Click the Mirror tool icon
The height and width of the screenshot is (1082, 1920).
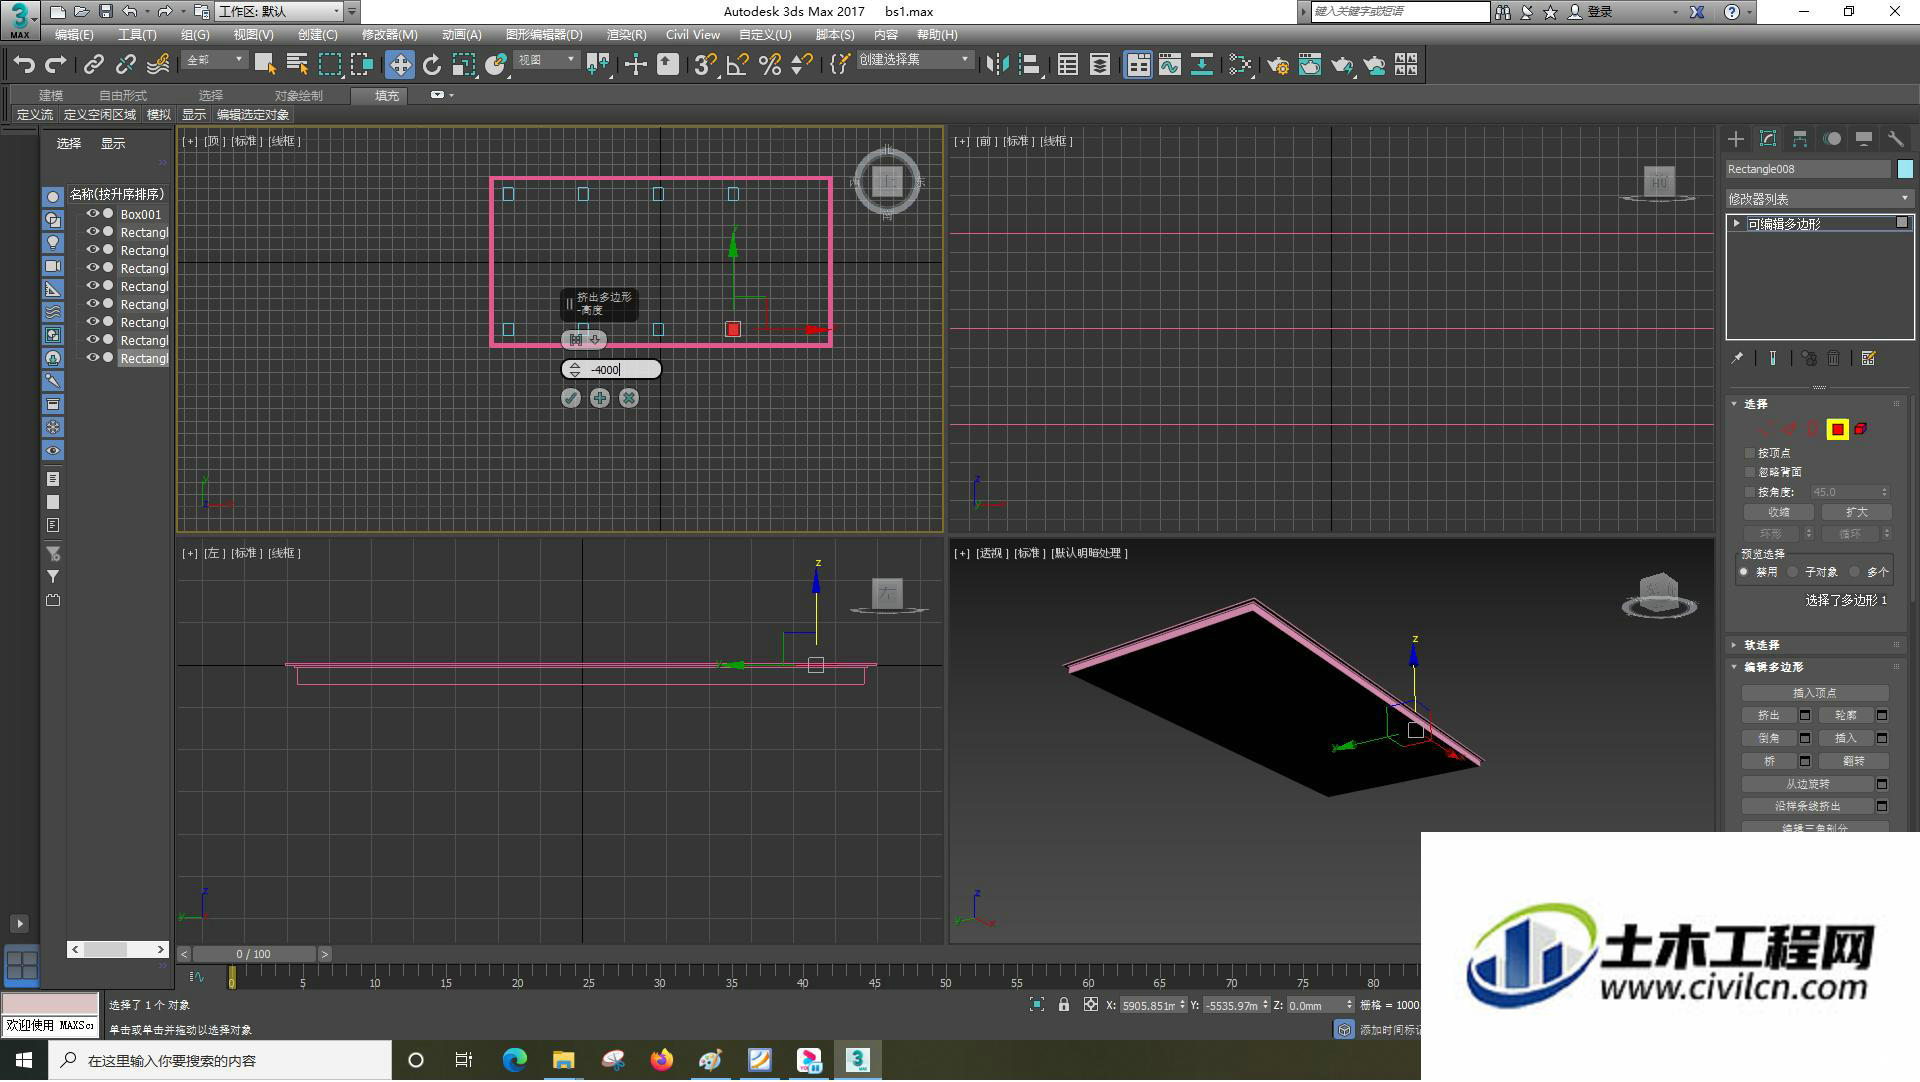coord(997,65)
